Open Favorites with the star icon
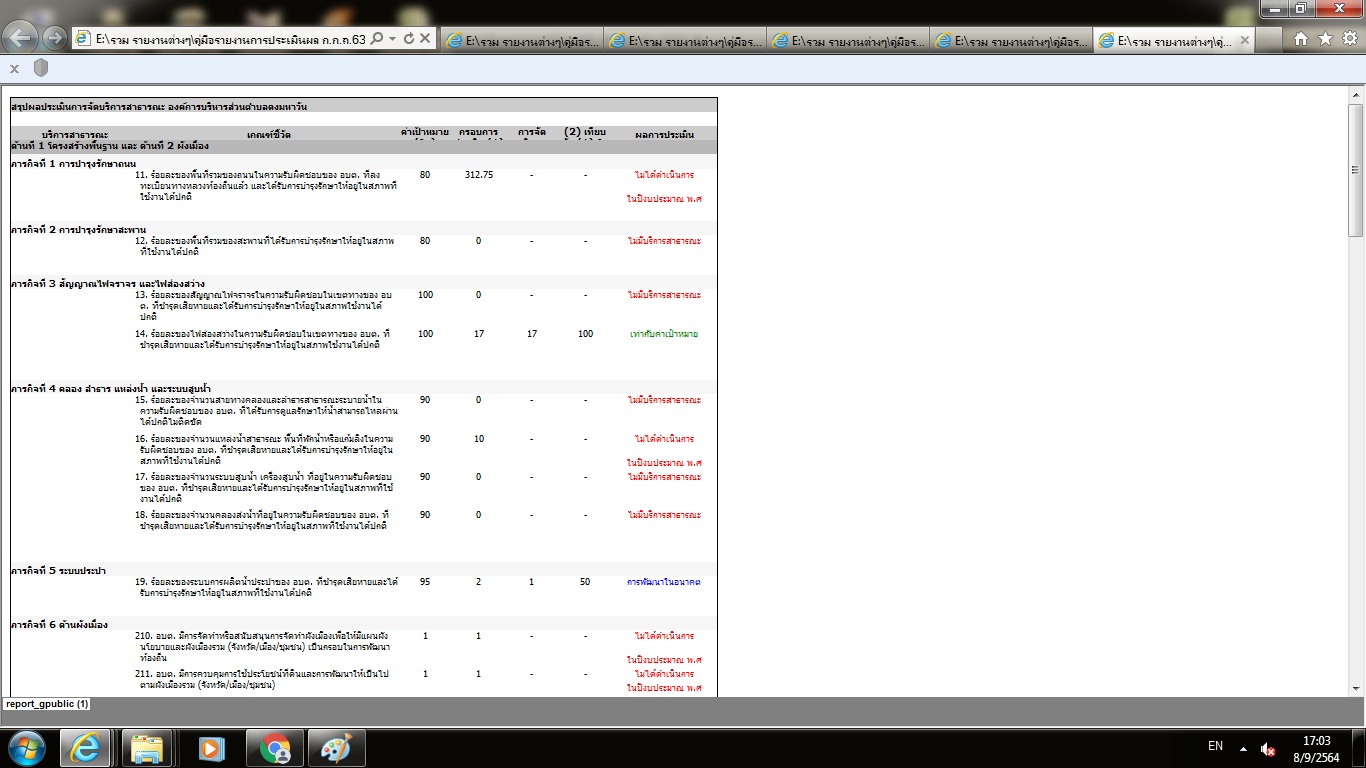This screenshot has height=768, width=1366. 1325,39
